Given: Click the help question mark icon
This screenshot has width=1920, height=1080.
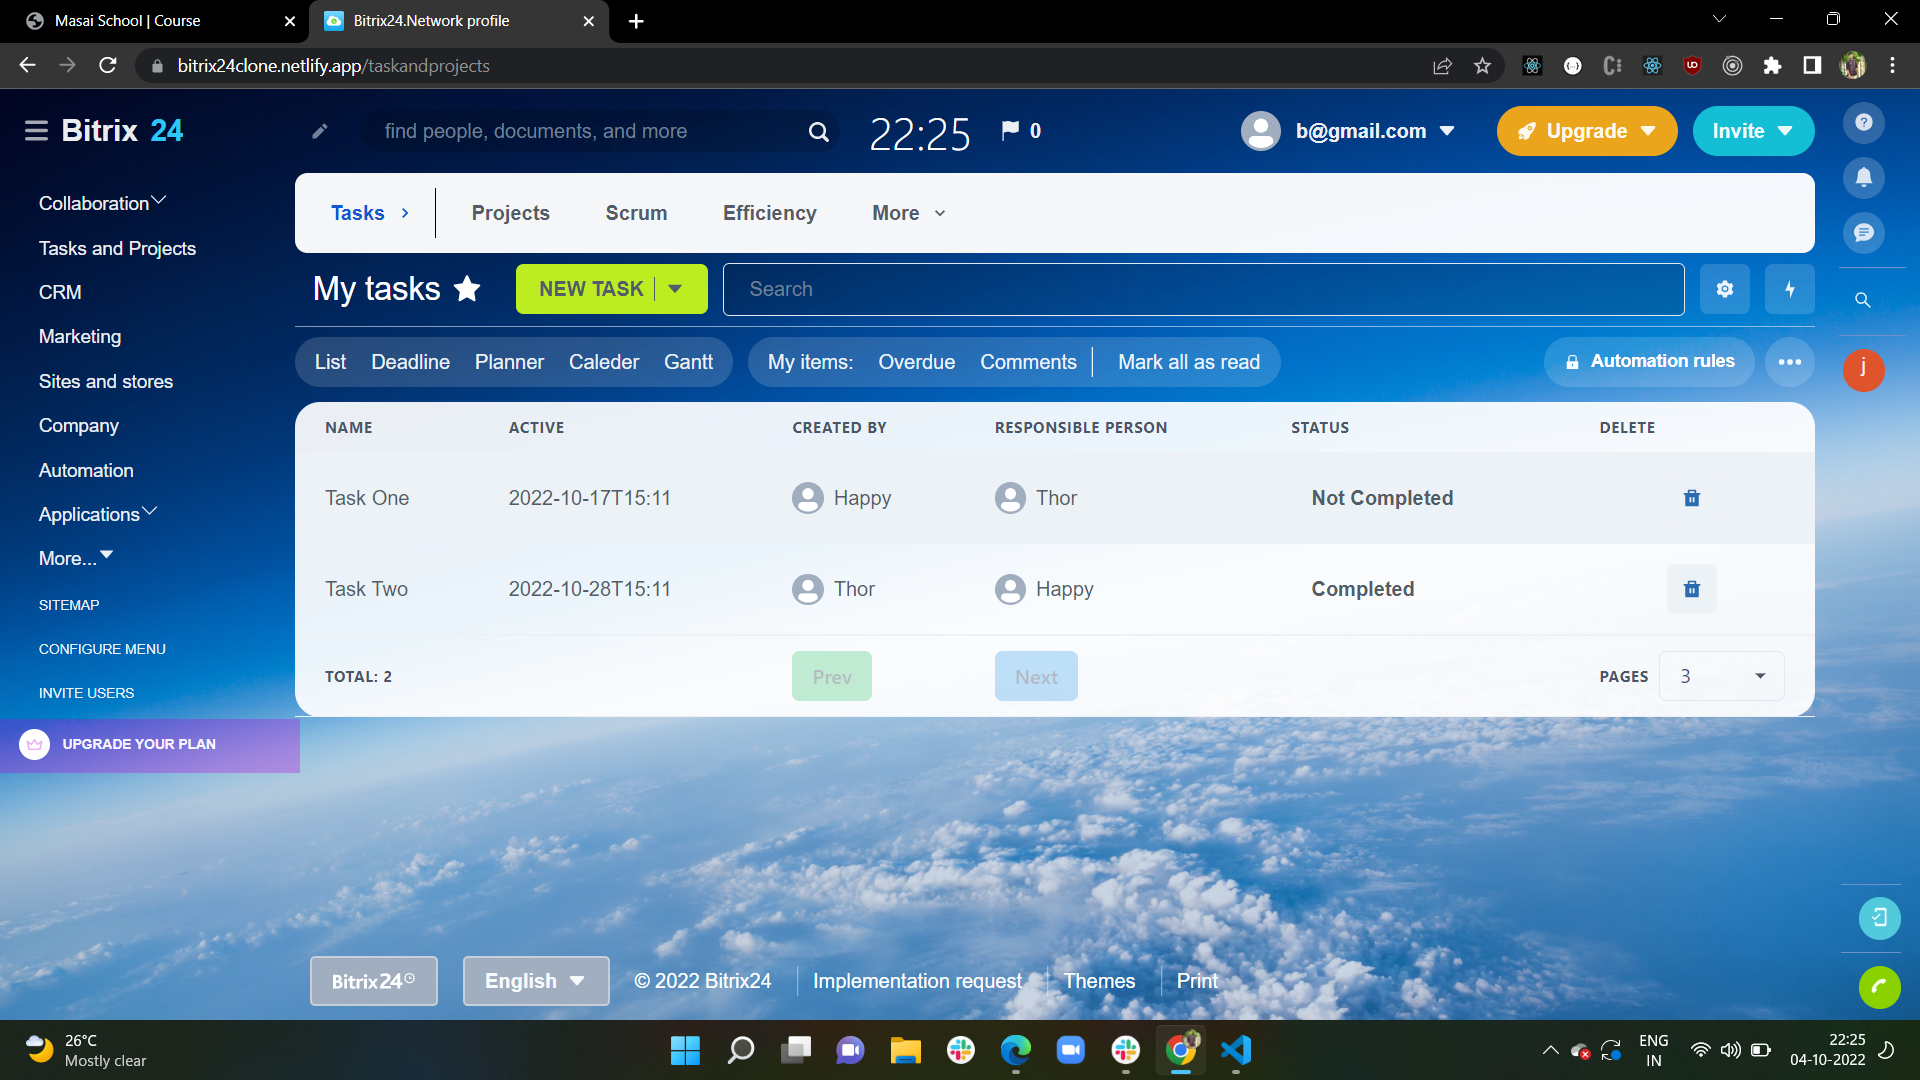Looking at the screenshot, I should 1863,122.
